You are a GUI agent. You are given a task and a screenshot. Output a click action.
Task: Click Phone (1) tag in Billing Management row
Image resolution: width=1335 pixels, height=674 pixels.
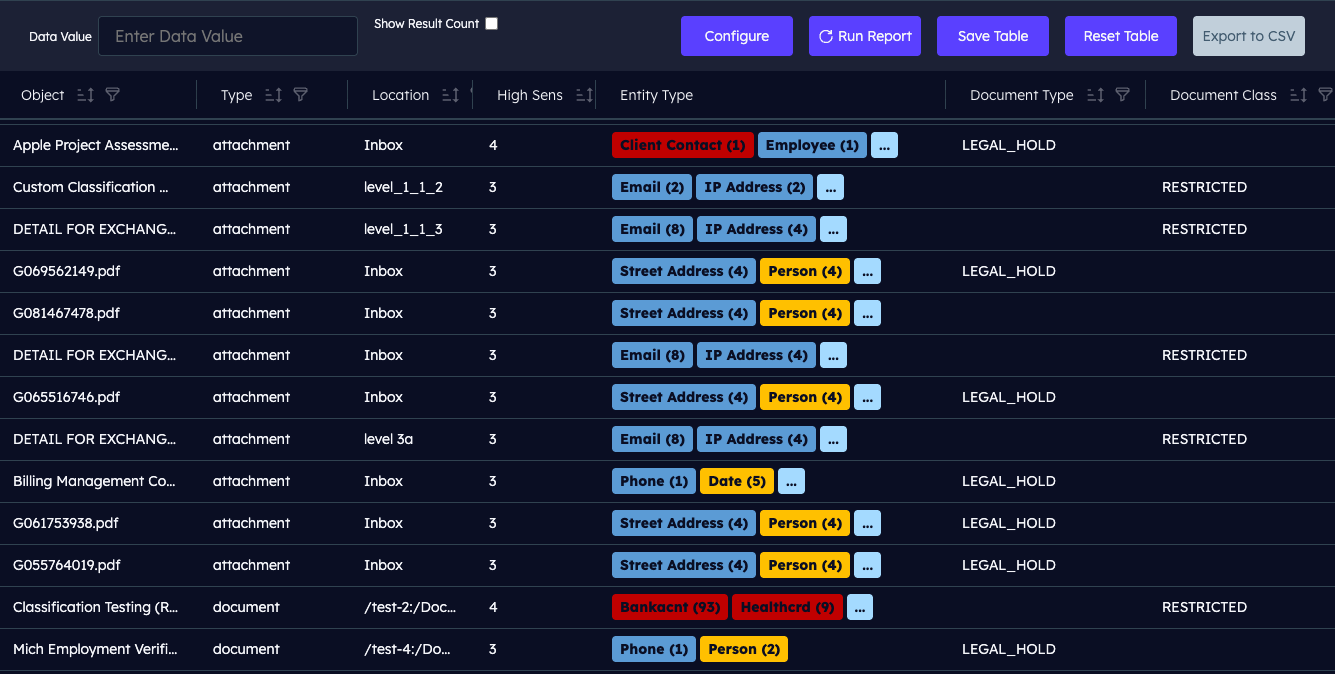point(654,481)
